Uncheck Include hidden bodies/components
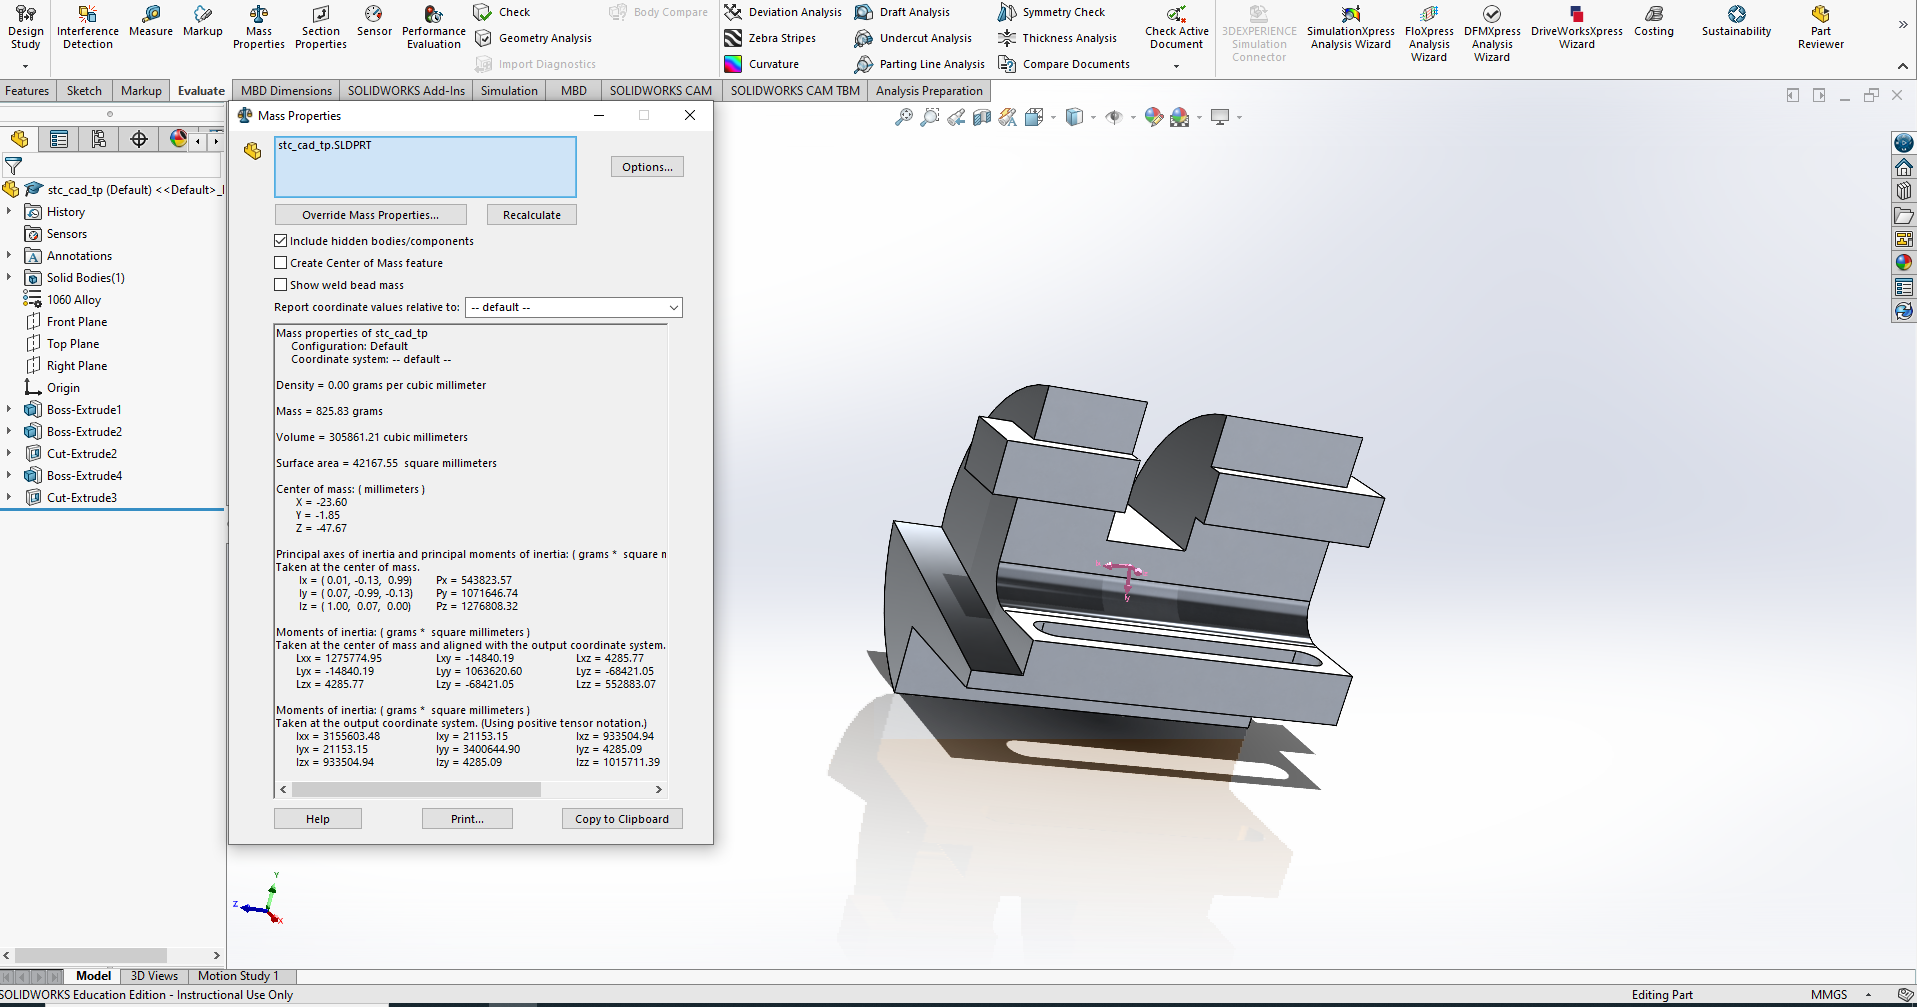Viewport: 1917px width, 1007px height. (x=281, y=241)
